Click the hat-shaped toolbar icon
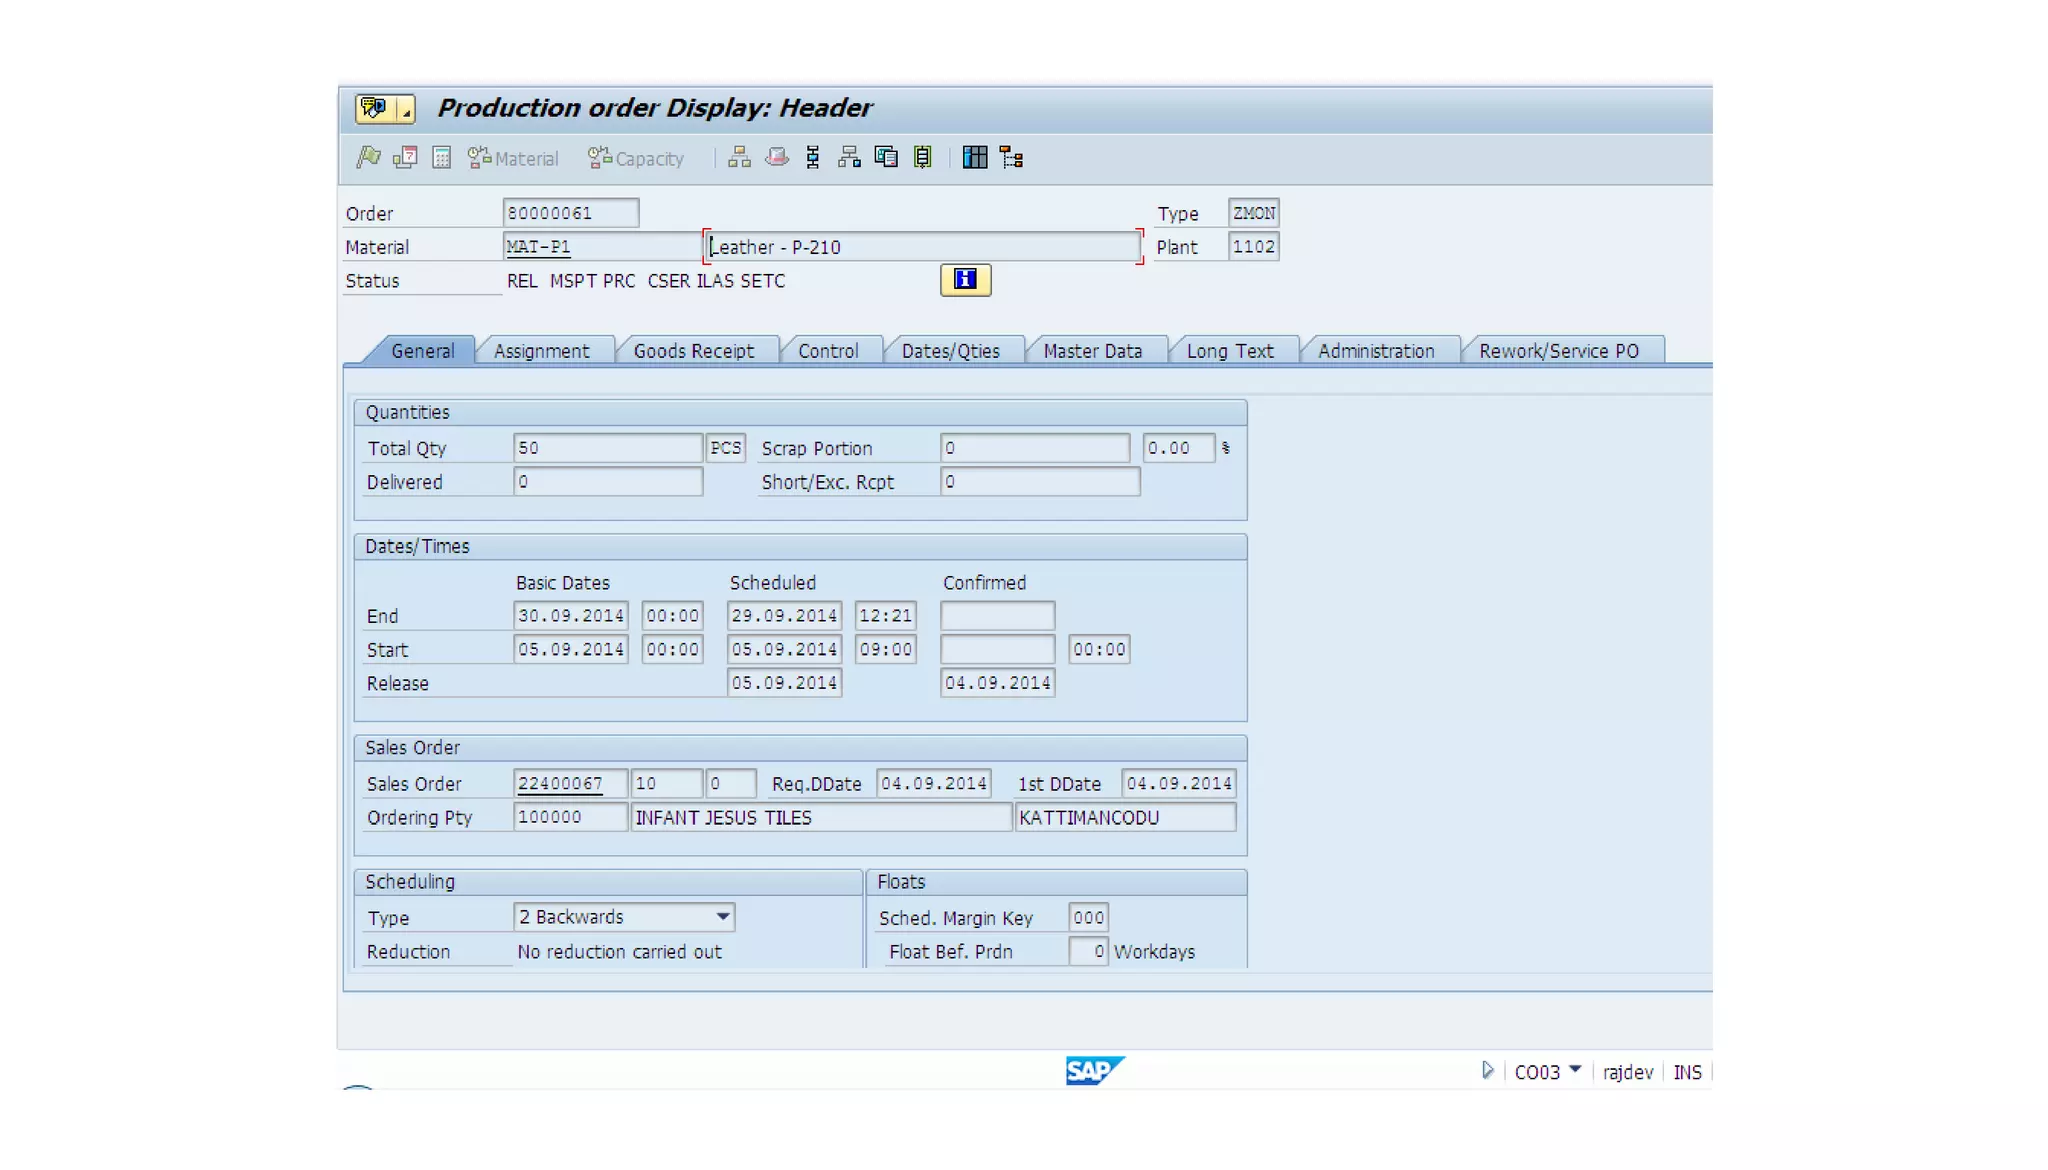 click(777, 158)
